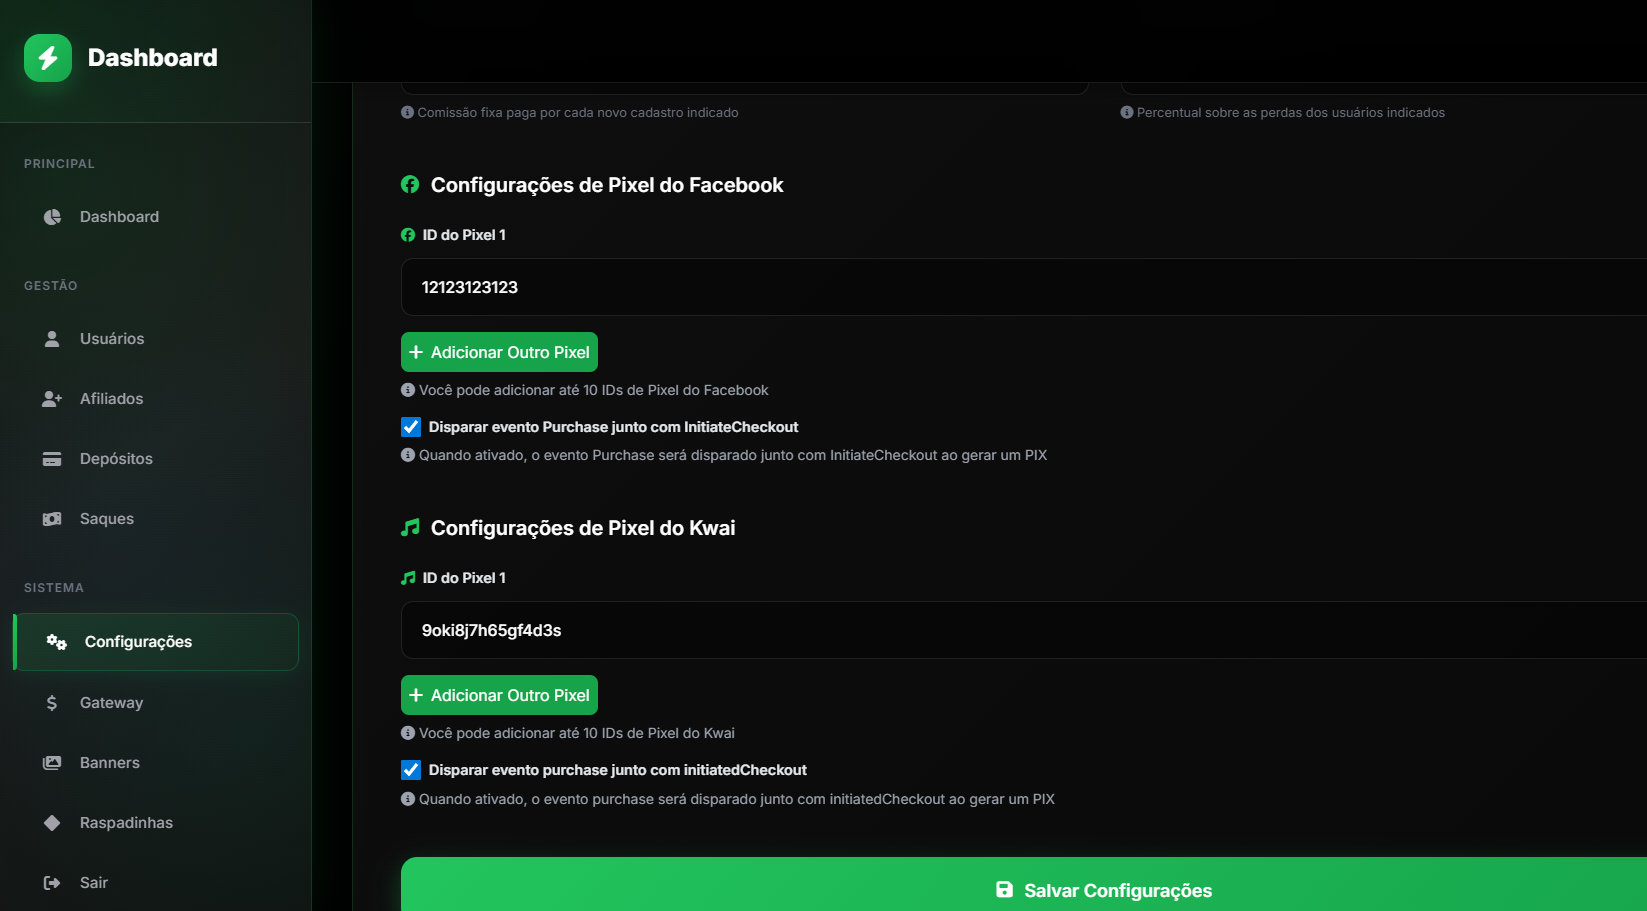This screenshot has height=911, width=1647.
Task: Uncheck Facebook Purchase with InitiateCheckout checkbox
Action: (x=411, y=427)
